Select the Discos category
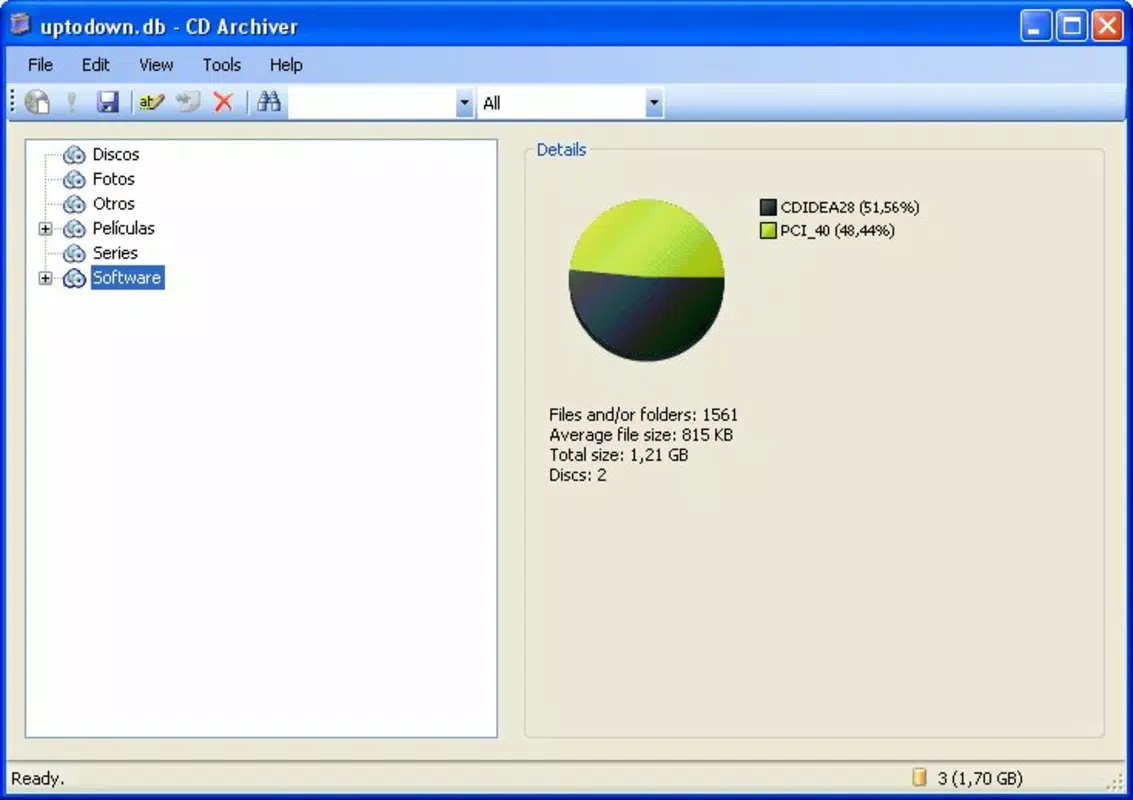The width and height of the screenshot is (1133, 800). point(116,155)
